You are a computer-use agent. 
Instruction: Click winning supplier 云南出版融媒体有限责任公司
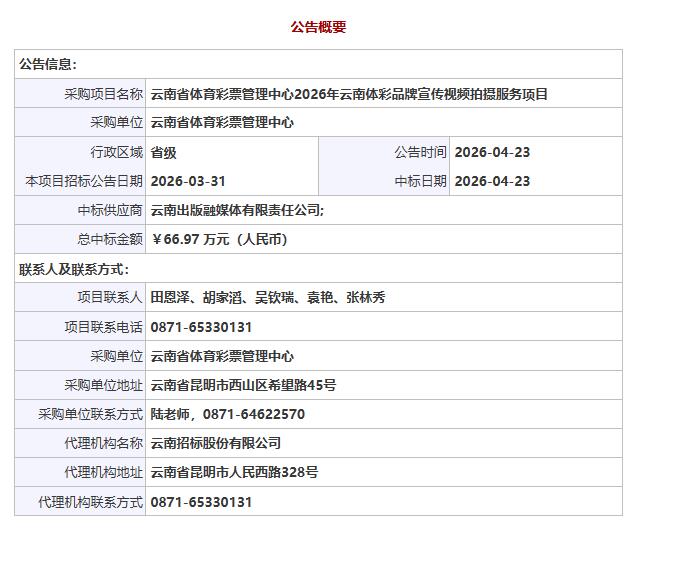(x=237, y=210)
